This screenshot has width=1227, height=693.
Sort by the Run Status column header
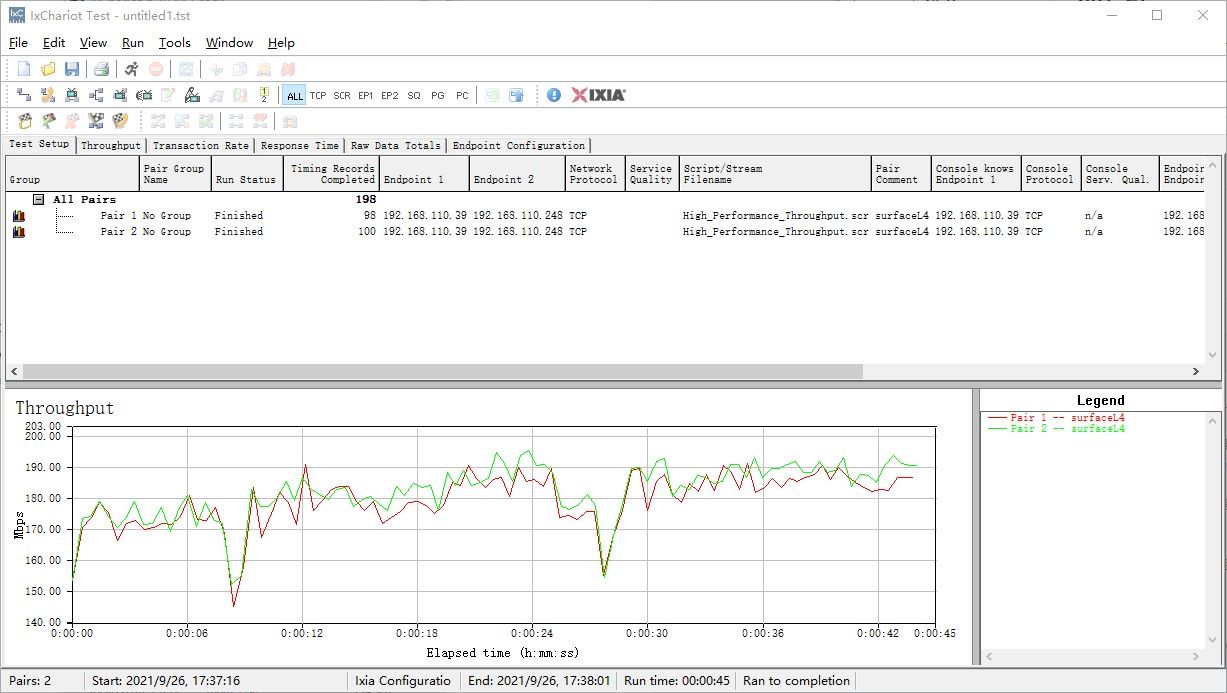247,174
